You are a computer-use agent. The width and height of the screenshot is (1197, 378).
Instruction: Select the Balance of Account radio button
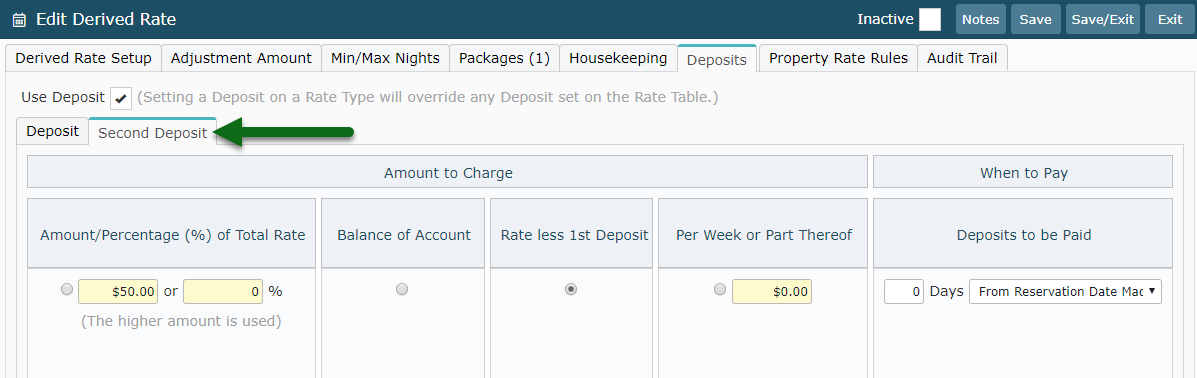[x=402, y=289]
